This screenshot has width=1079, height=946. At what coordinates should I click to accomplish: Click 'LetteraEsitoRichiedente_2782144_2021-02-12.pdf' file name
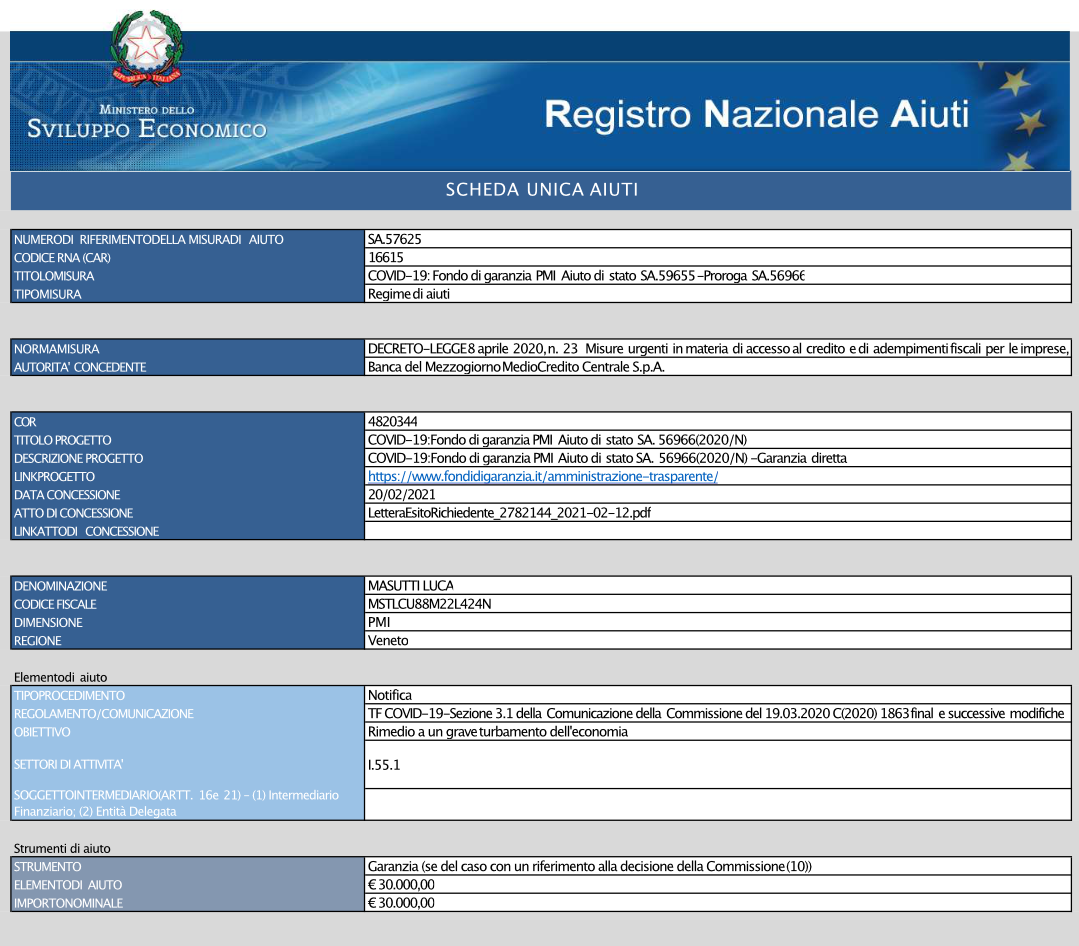509,513
